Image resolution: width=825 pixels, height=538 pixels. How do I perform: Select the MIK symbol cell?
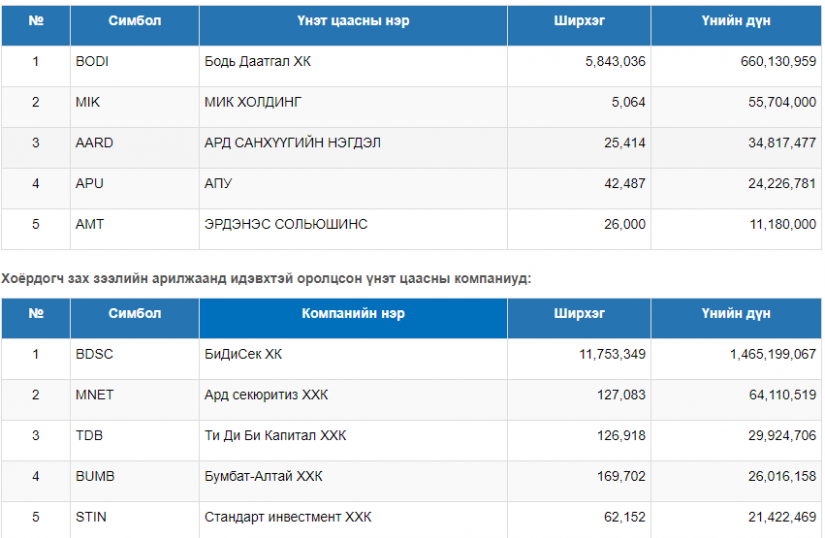(88, 102)
